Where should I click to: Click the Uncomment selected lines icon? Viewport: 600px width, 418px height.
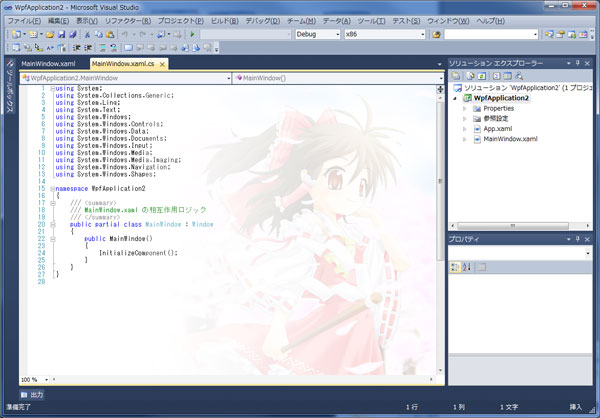coord(113,48)
